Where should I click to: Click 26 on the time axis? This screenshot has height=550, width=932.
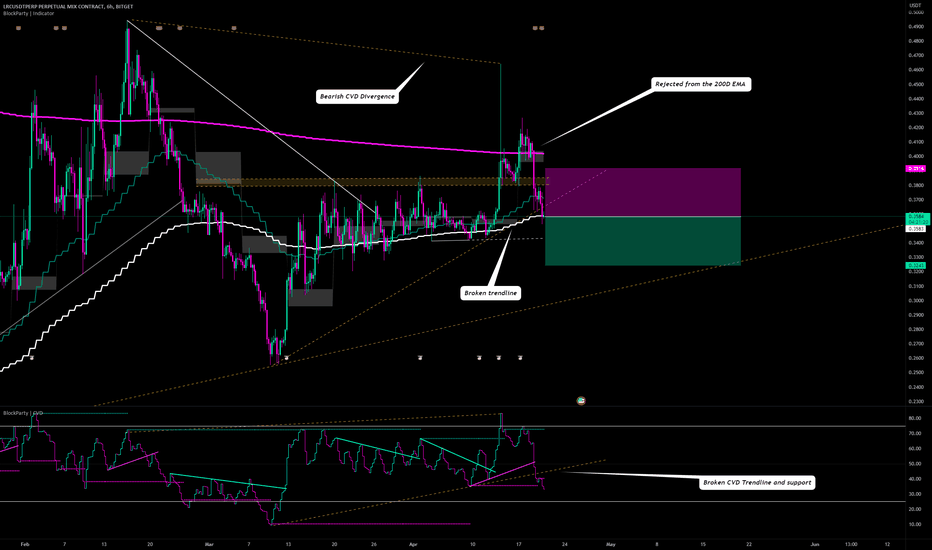coord(374,544)
